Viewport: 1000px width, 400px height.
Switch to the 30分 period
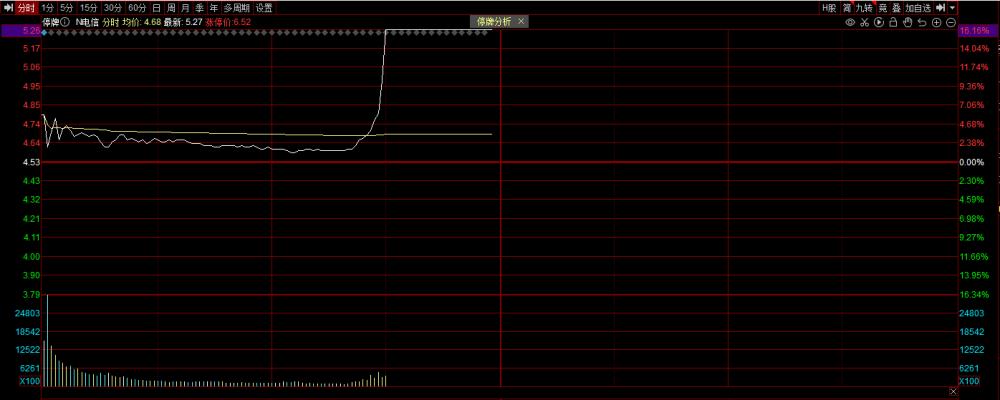click(113, 8)
